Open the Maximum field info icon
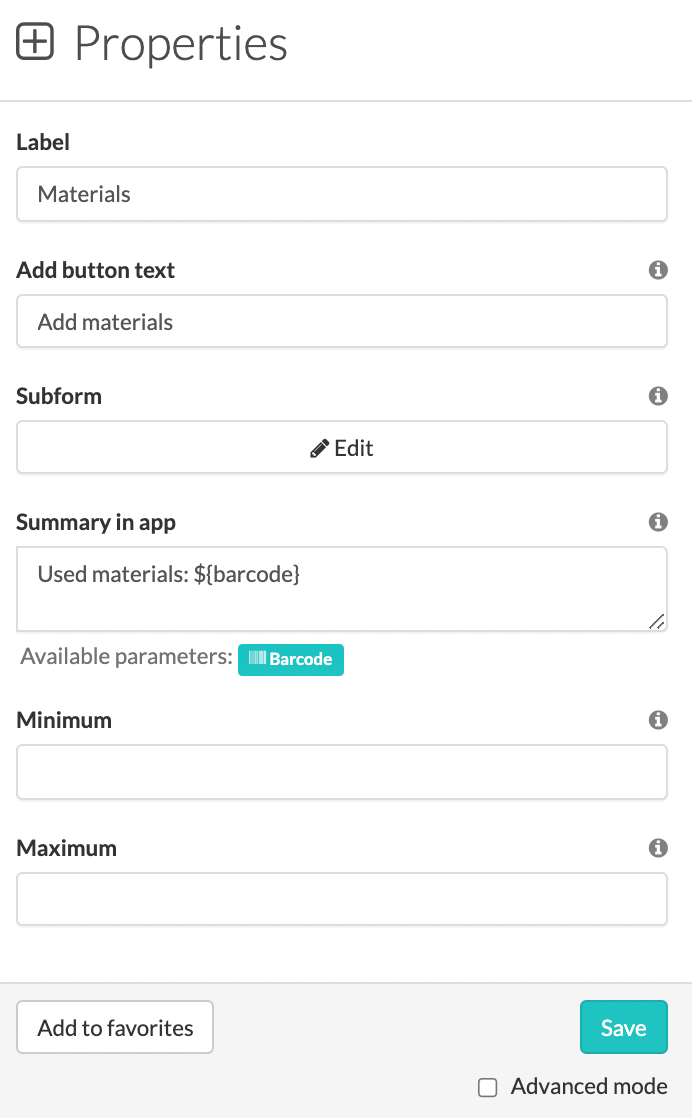The image size is (692, 1118). [658, 848]
